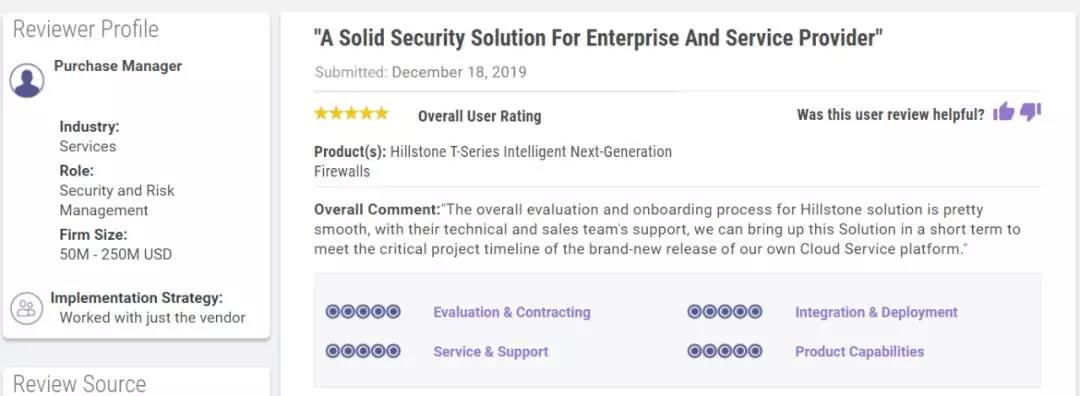Click the five-star Overall User Rating
The image size is (1080, 396).
point(351,114)
